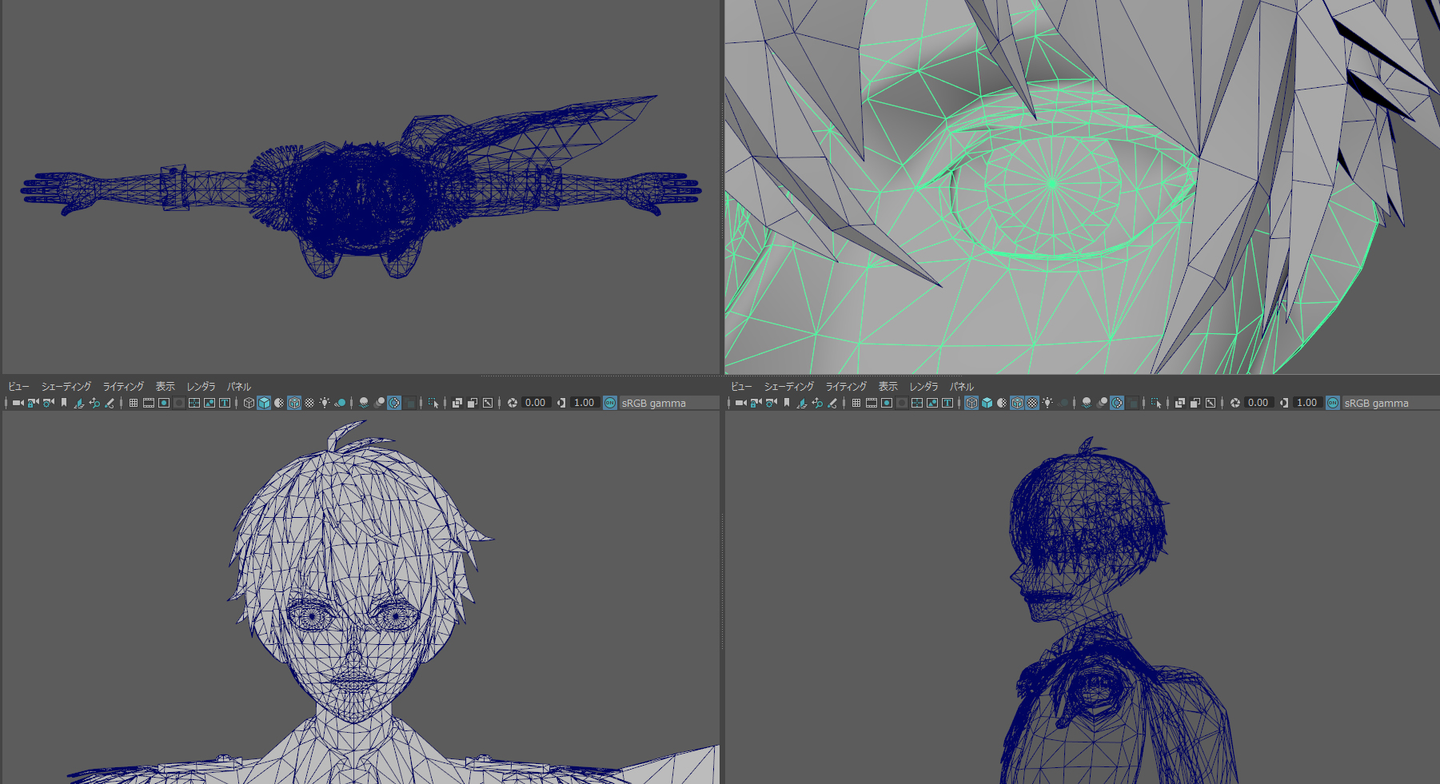Click Shadows icon in front-view panel toolbar

[340, 403]
